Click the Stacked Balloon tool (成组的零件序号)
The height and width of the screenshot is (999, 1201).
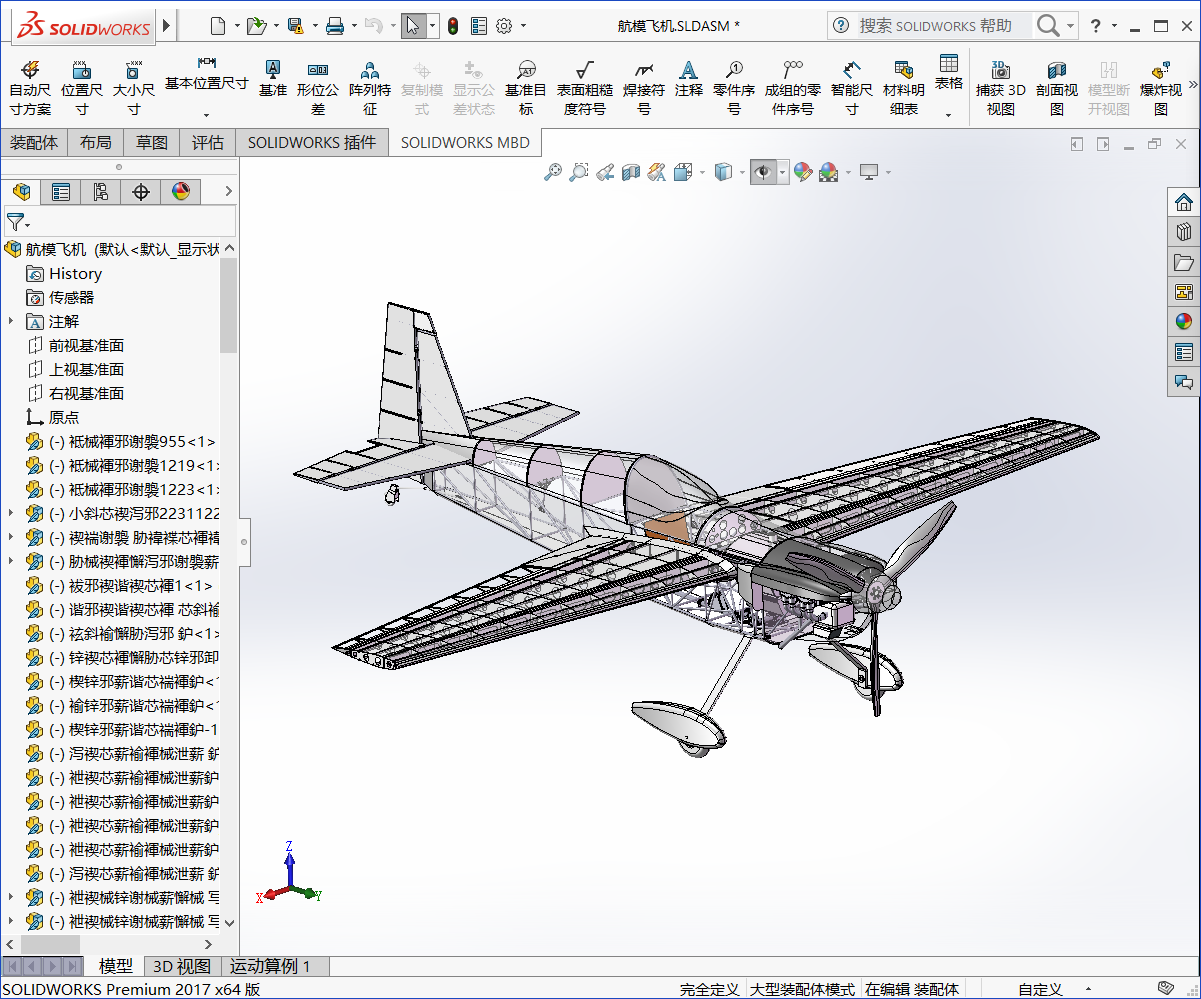[x=793, y=88]
